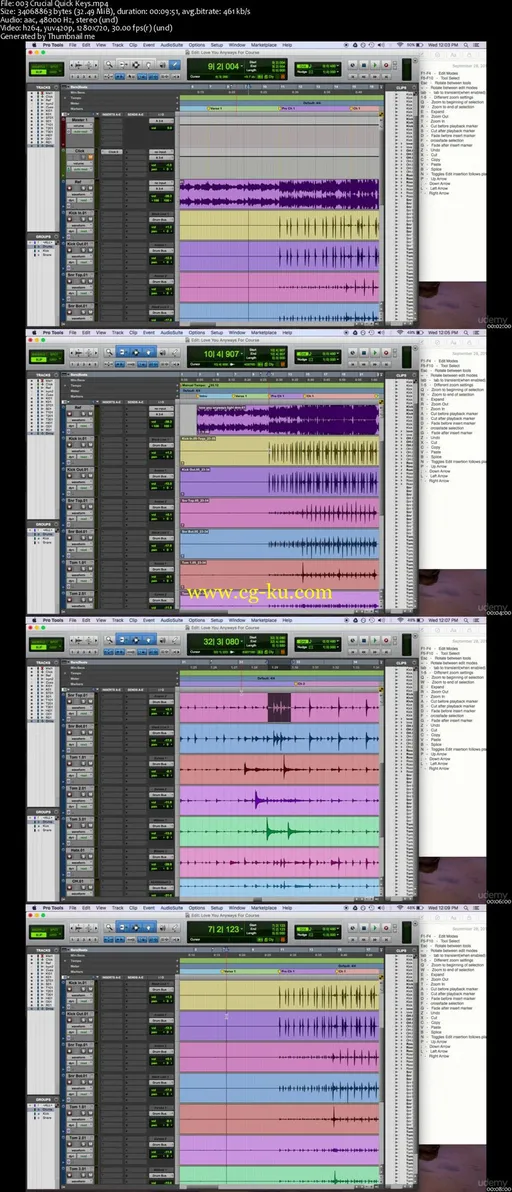The image size is (512, 1192).
Task: Click the TRACKS list header in the 12:07 PM frame
Action: click(43, 663)
